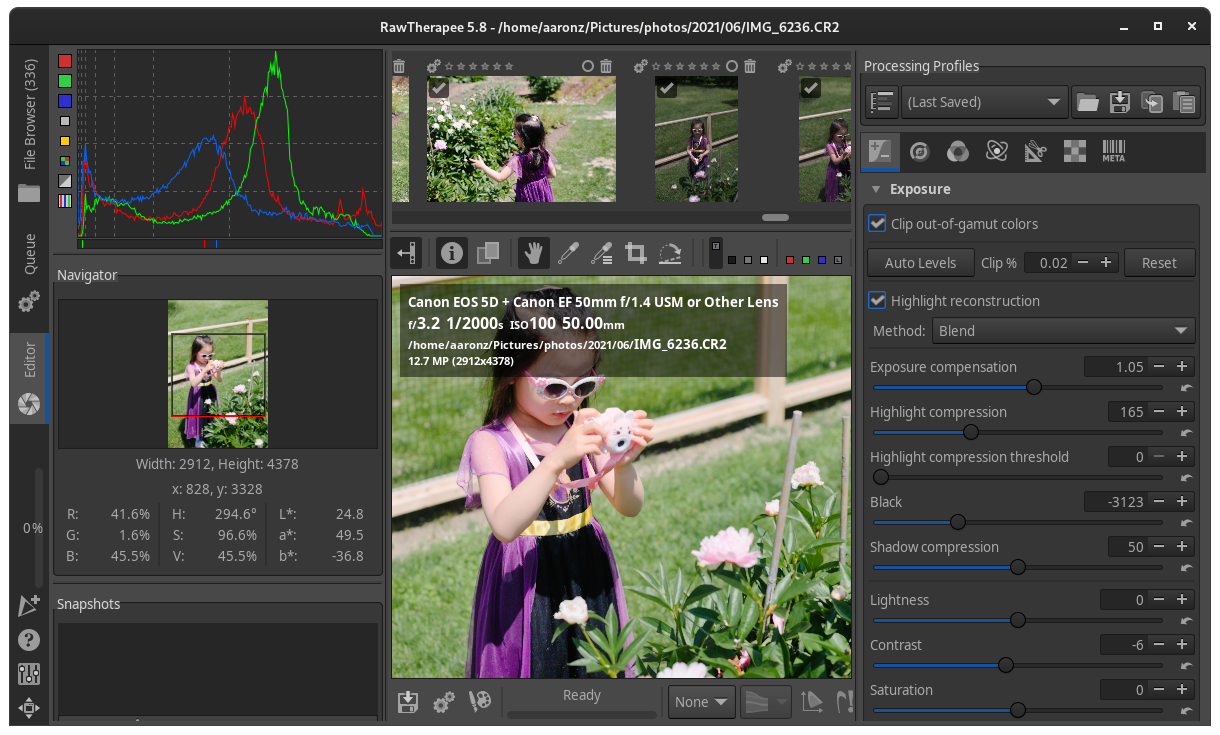The height and width of the screenshot is (735, 1220).
Task: Click the Exposure compensation slider handle
Action: 1034,387
